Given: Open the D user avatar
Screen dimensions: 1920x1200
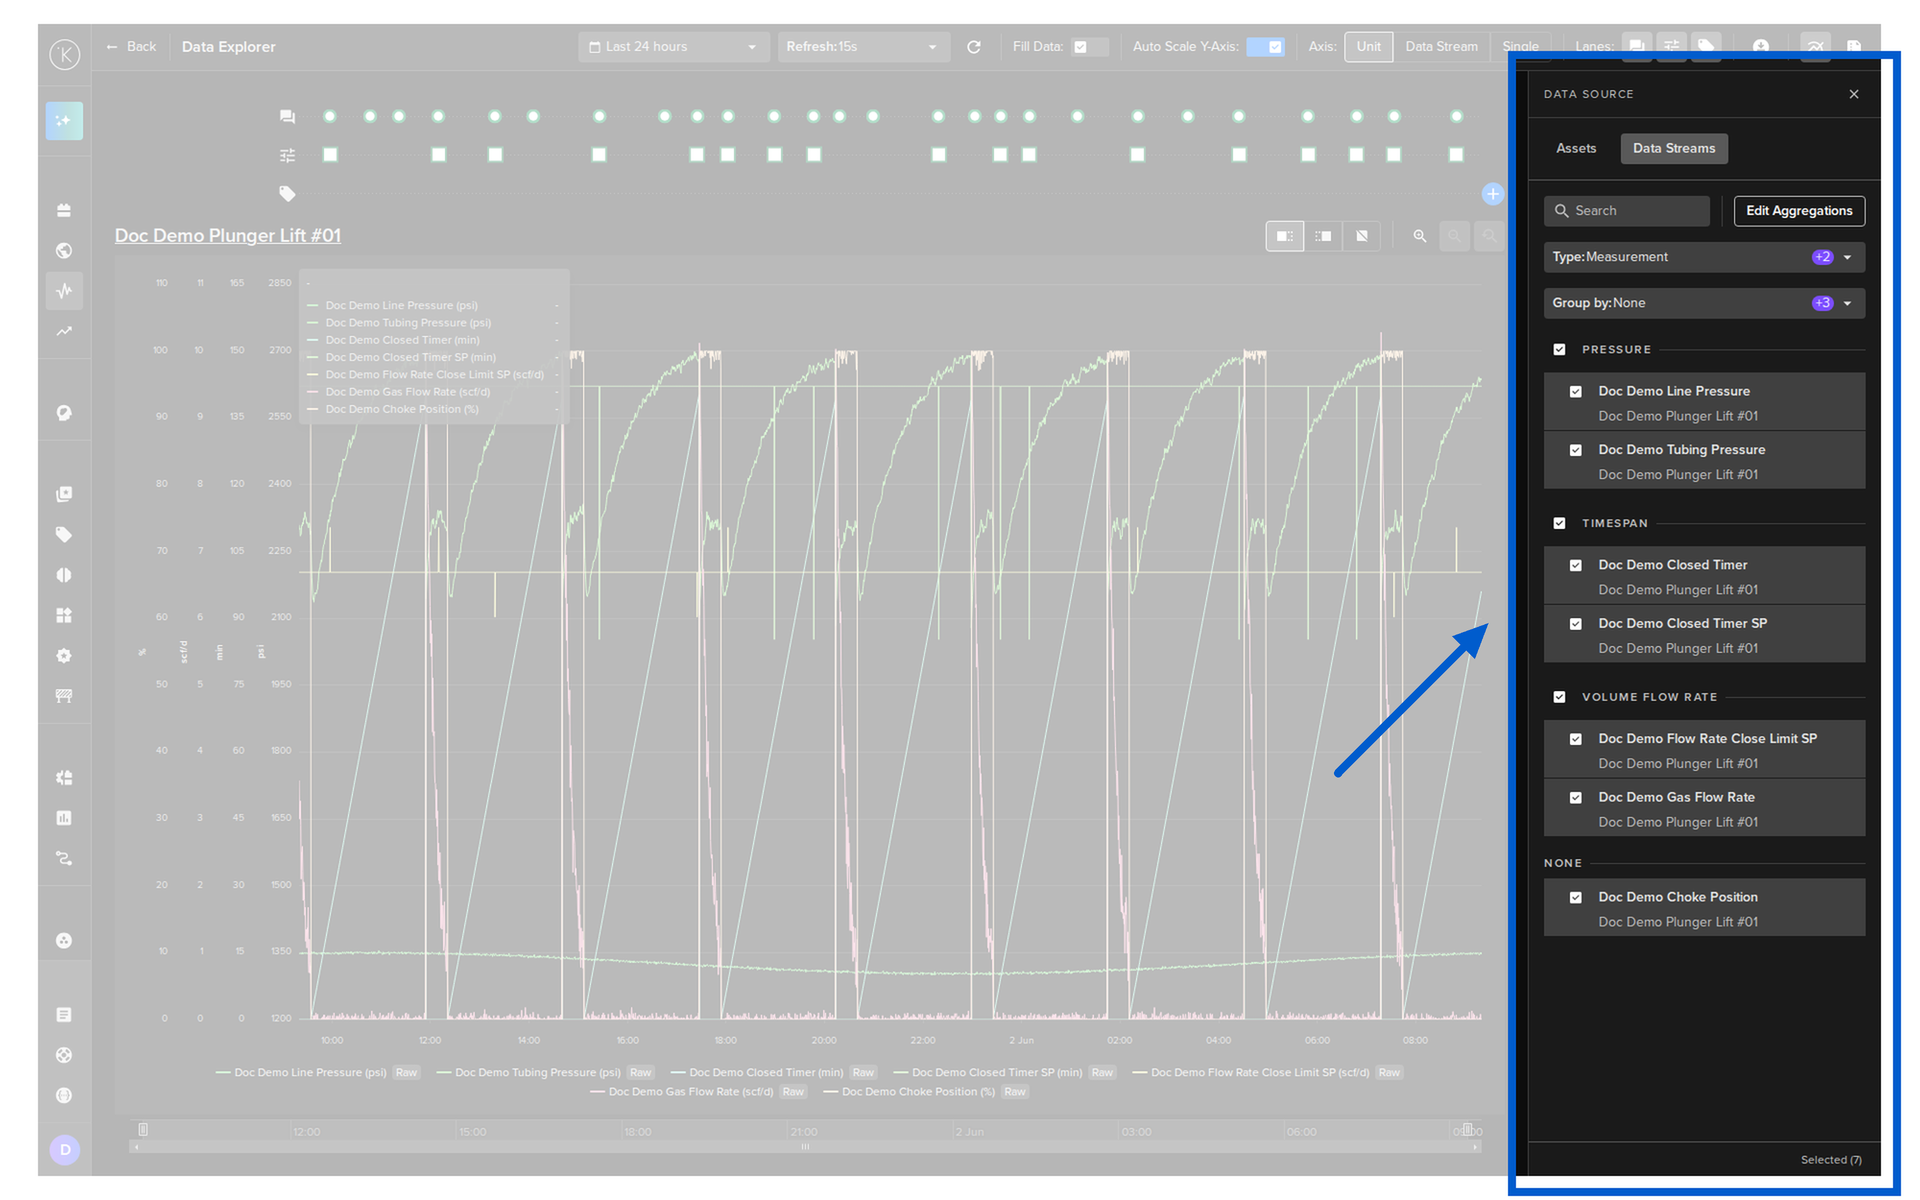Looking at the screenshot, I should coord(65,1150).
